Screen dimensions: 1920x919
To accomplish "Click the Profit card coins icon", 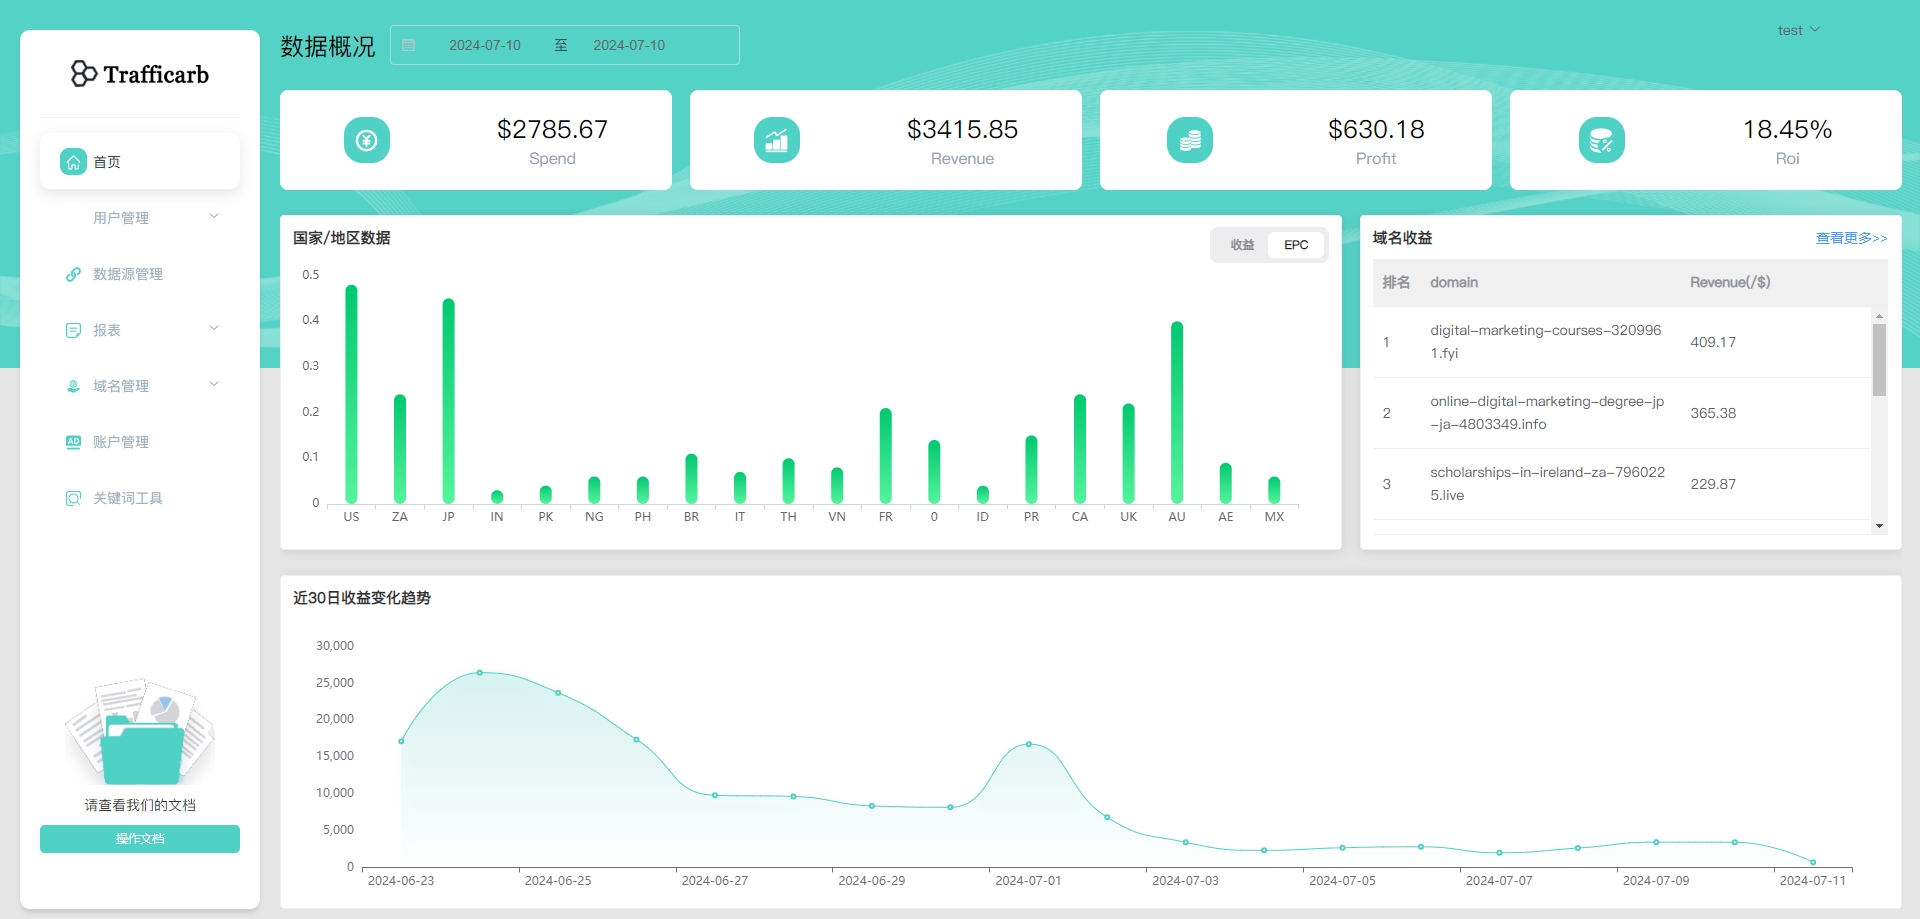I will point(1190,140).
